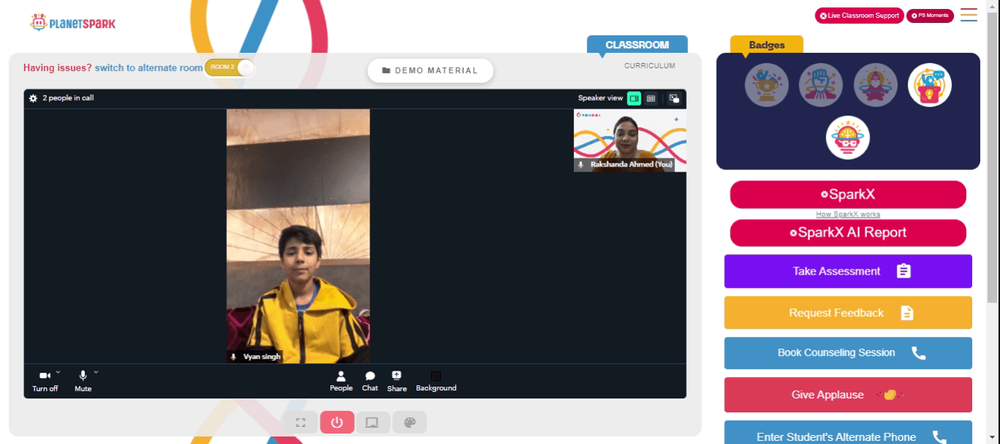
Task: Switch to grid view layout icon
Action: tap(651, 98)
